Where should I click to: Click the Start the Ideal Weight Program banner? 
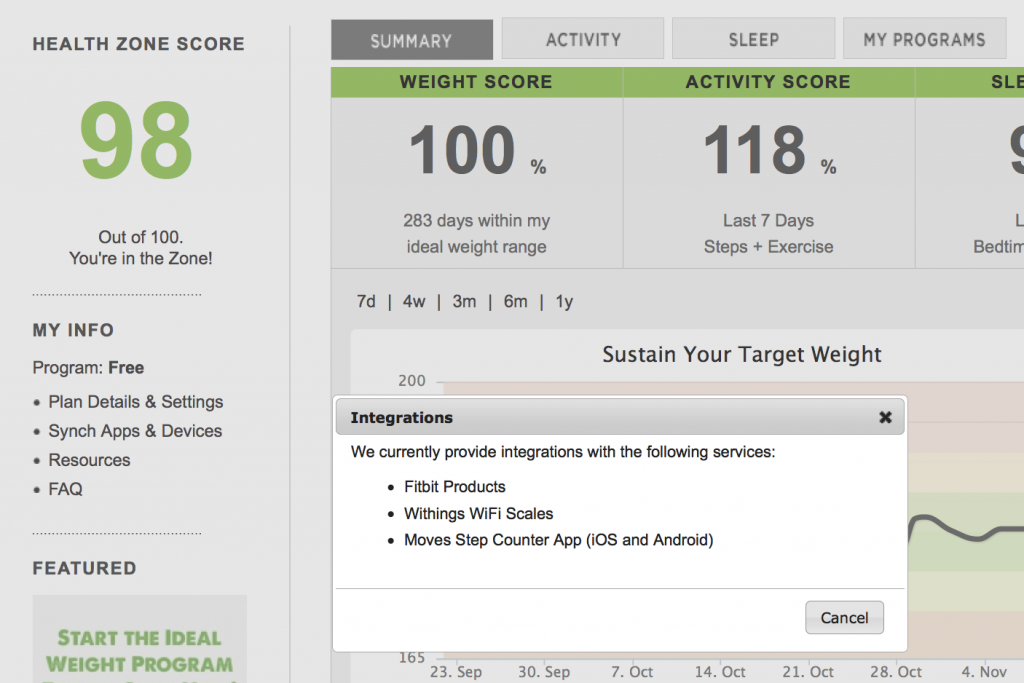pos(139,650)
